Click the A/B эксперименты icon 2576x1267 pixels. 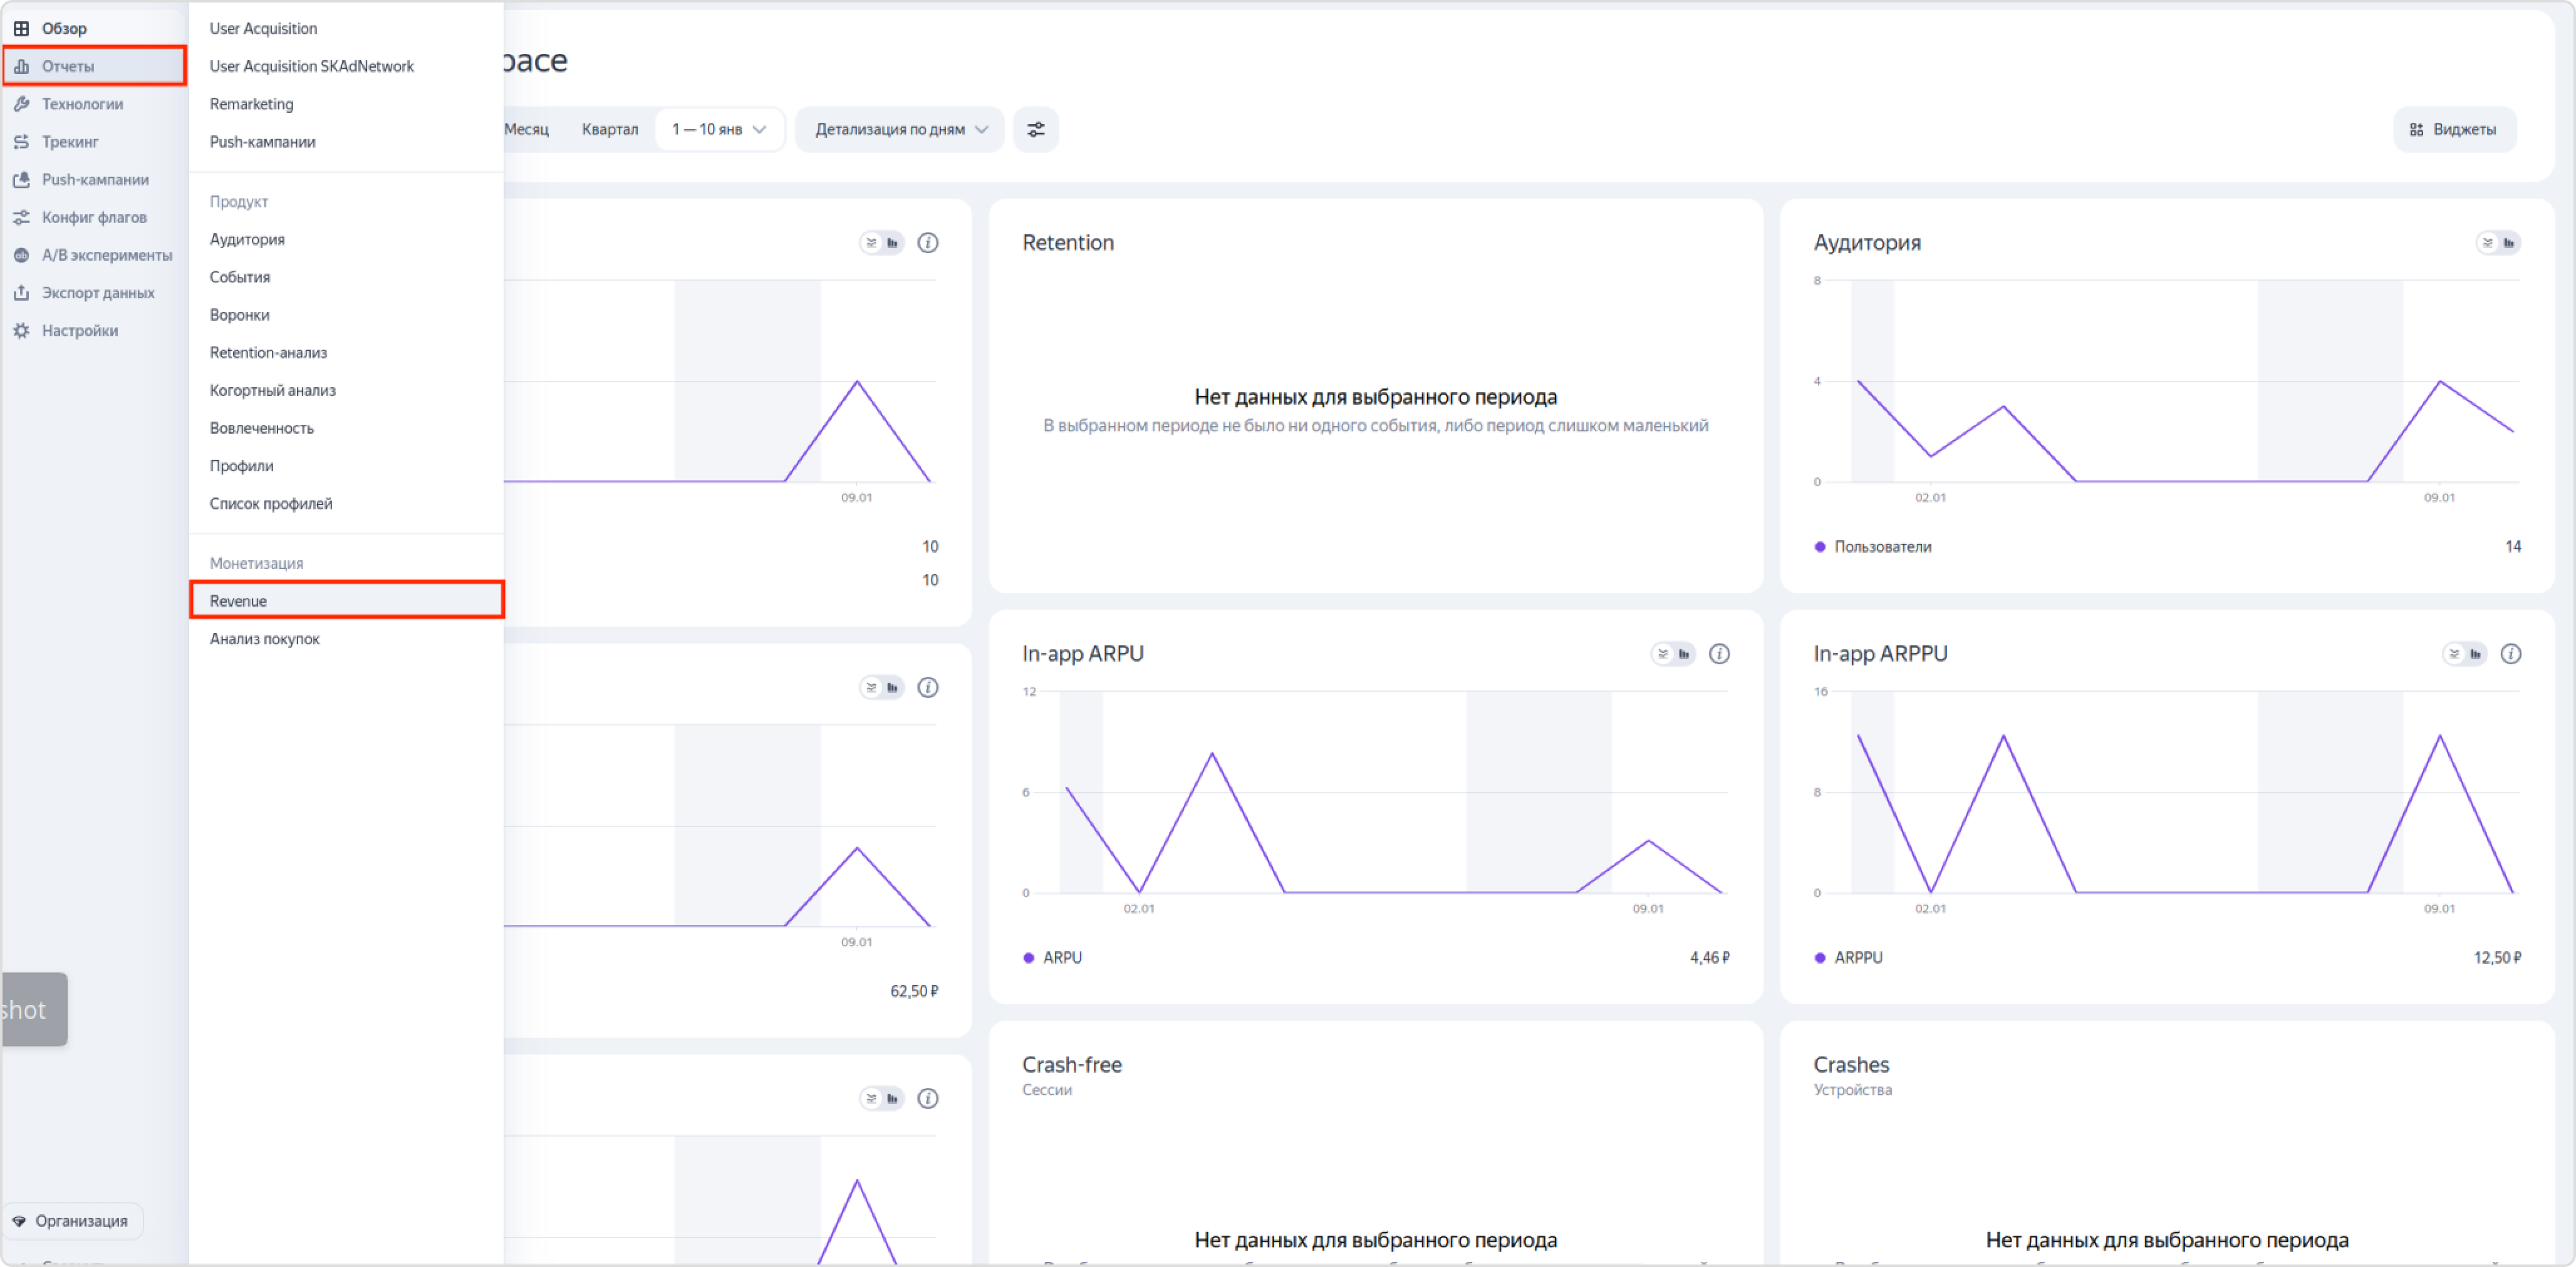[21, 255]
